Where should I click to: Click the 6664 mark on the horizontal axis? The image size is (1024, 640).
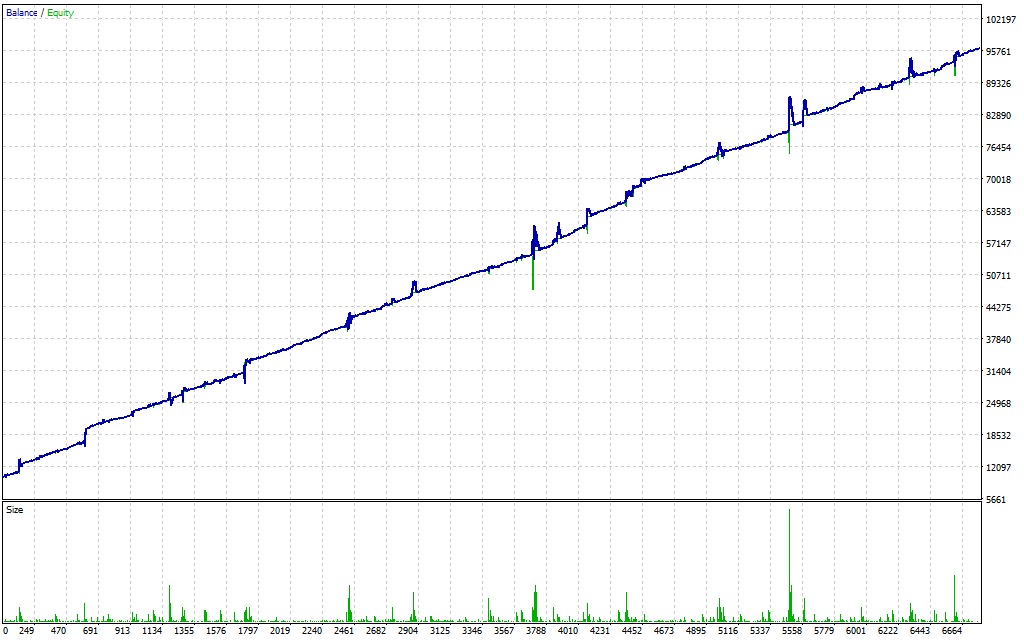(x=950, y=631)
